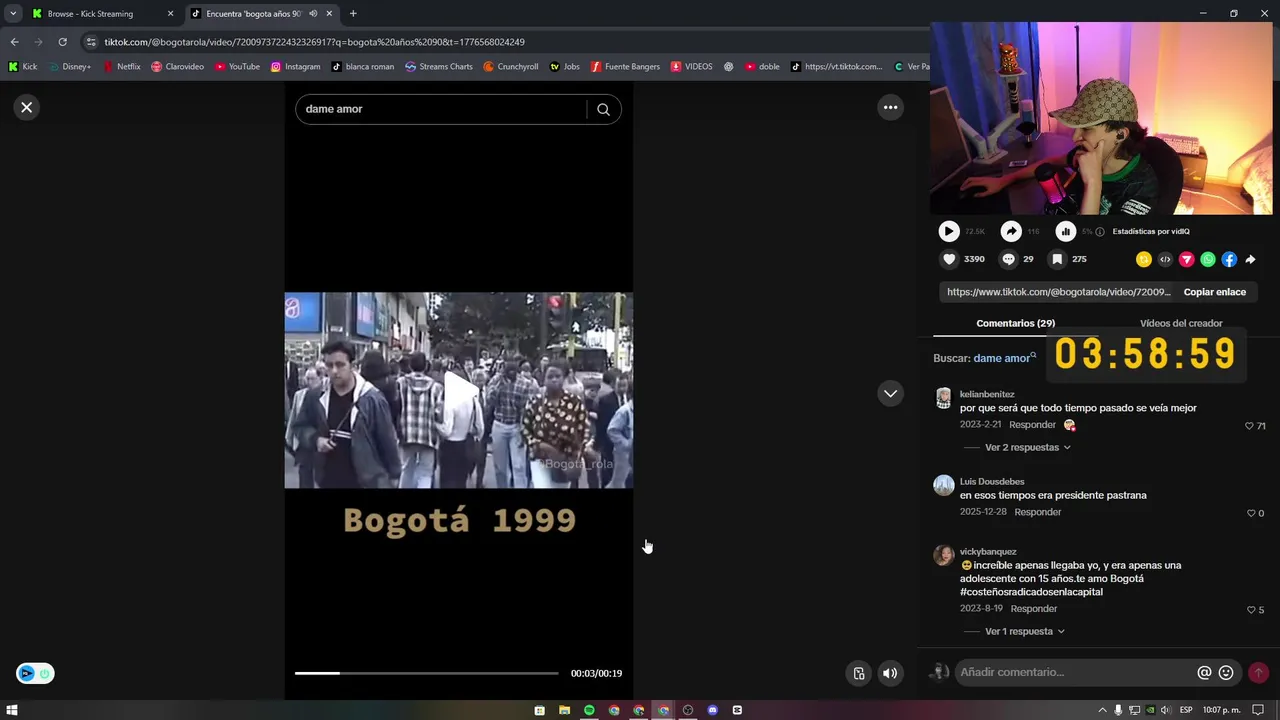Seek on the video progress bar

[426, 673]
